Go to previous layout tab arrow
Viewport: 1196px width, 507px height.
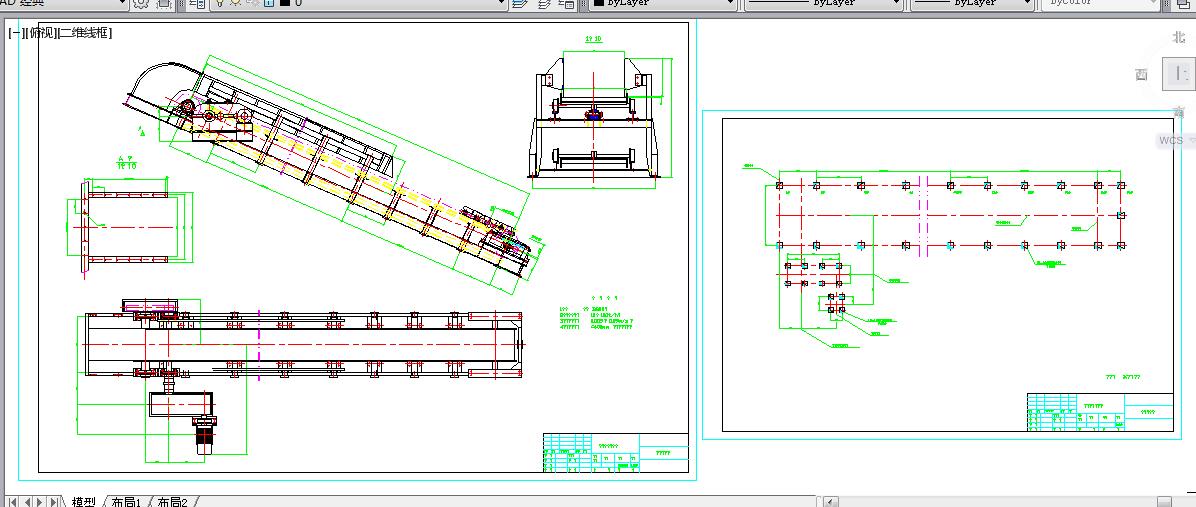pos(27,502)
